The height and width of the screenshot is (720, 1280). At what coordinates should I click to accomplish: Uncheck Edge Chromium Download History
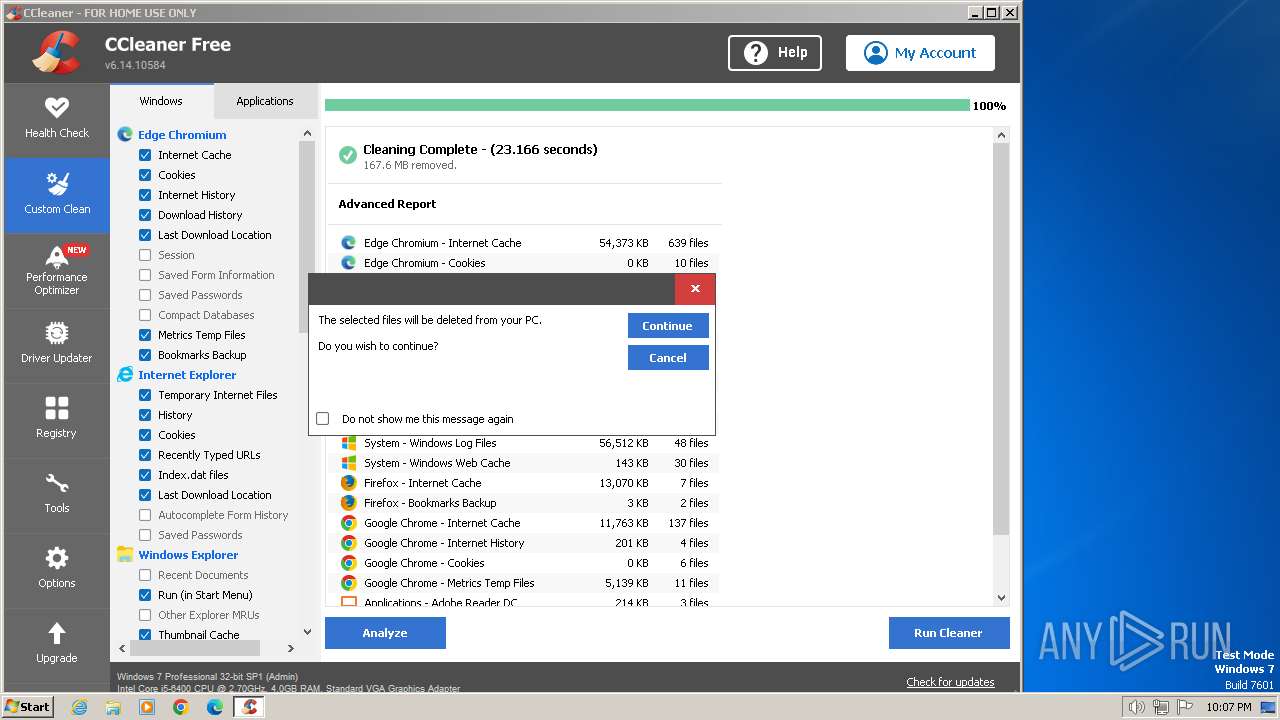tap(145, 215)
